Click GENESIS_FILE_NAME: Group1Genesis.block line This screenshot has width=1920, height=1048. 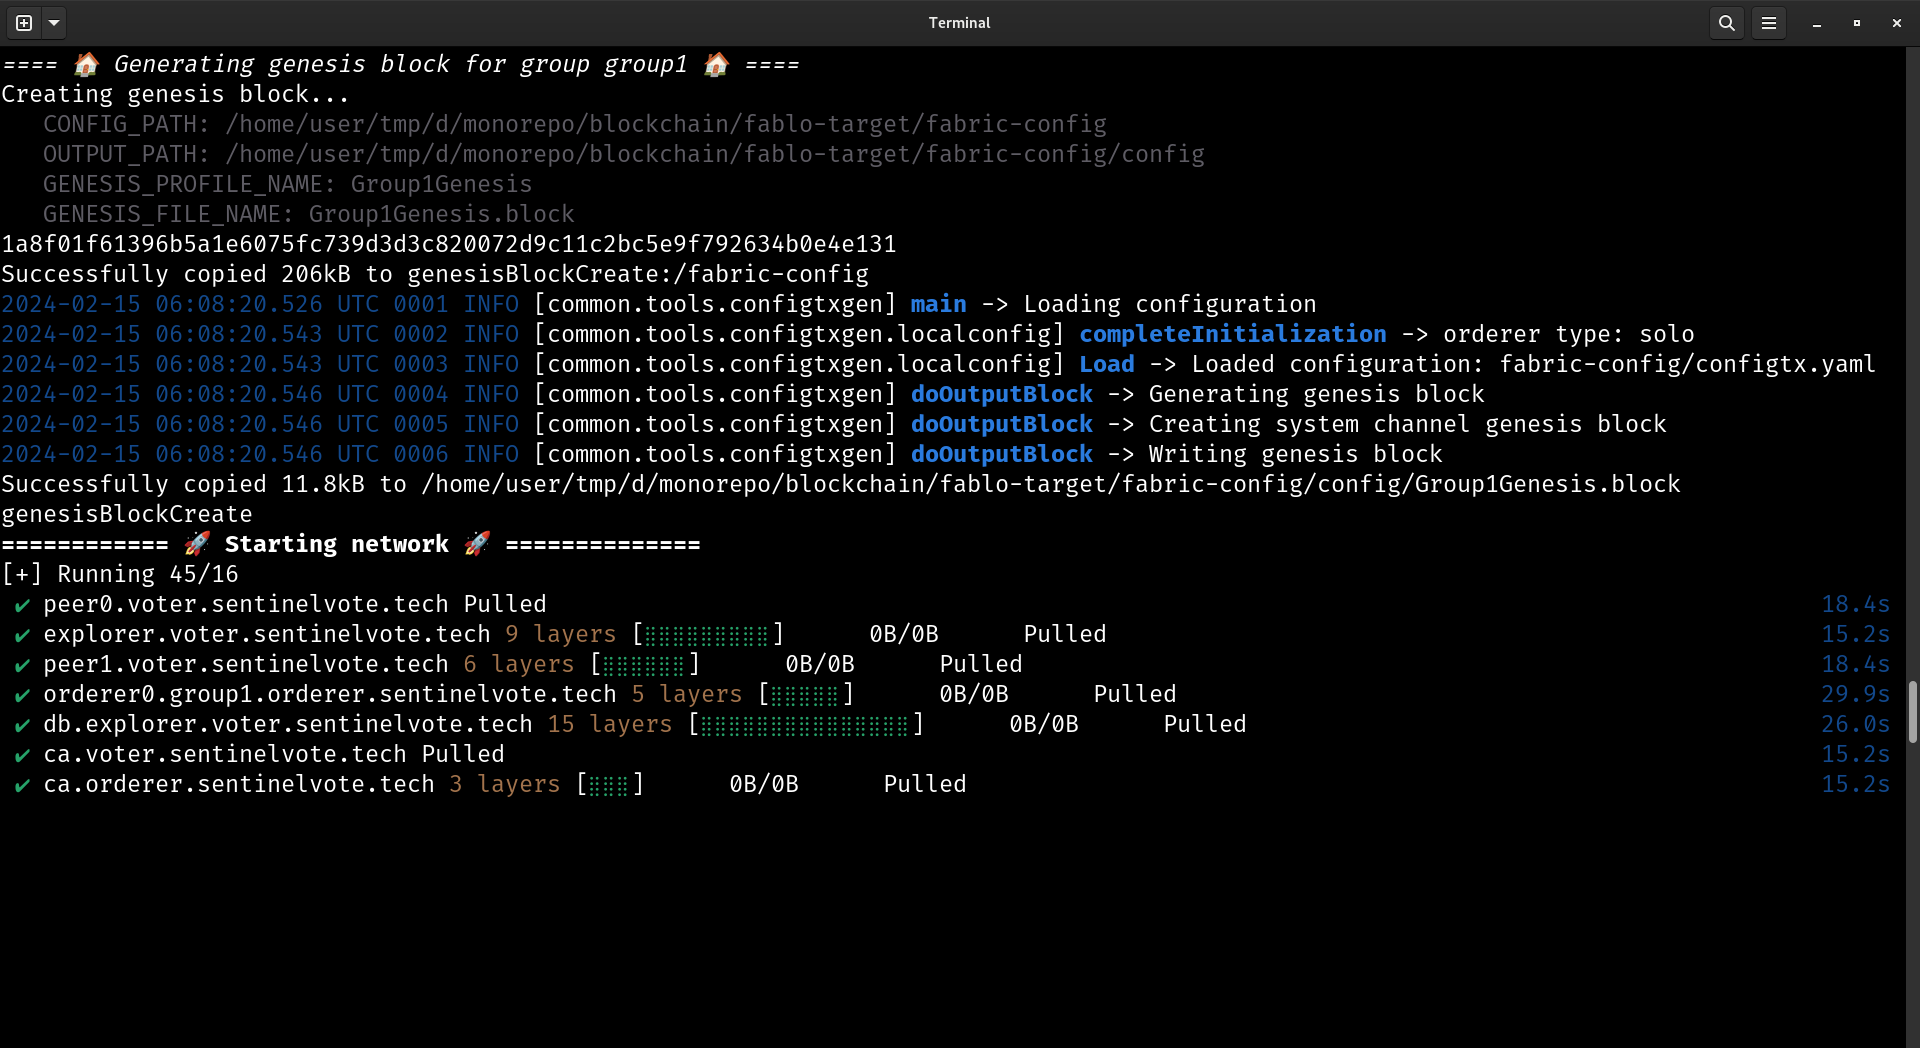click(x=308, y=214)
